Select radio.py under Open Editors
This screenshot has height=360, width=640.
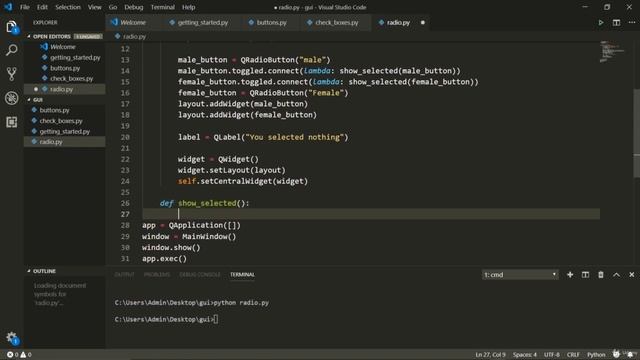tap(61, 89)
